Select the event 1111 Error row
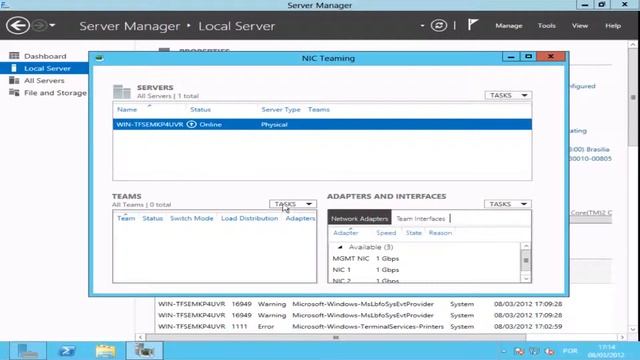The height and width of the screenshot is (360, 640). click(360, 327)
